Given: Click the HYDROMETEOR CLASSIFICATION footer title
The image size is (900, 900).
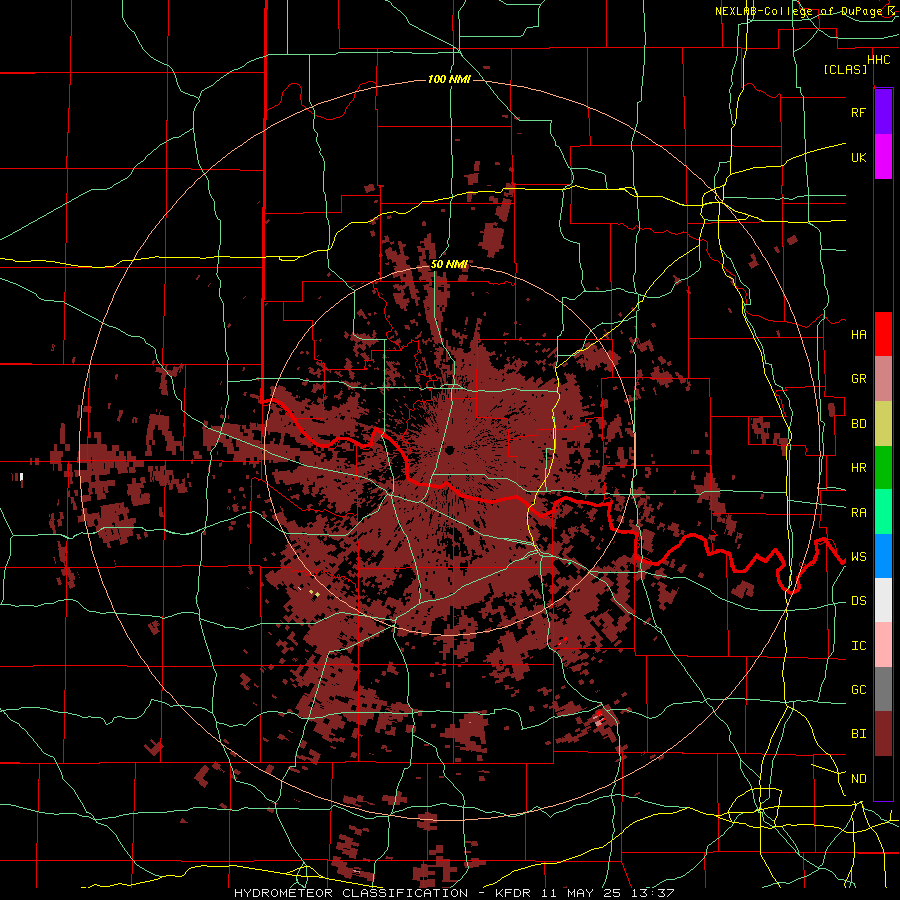Looking at the screenshot, I should click(351, 893).
